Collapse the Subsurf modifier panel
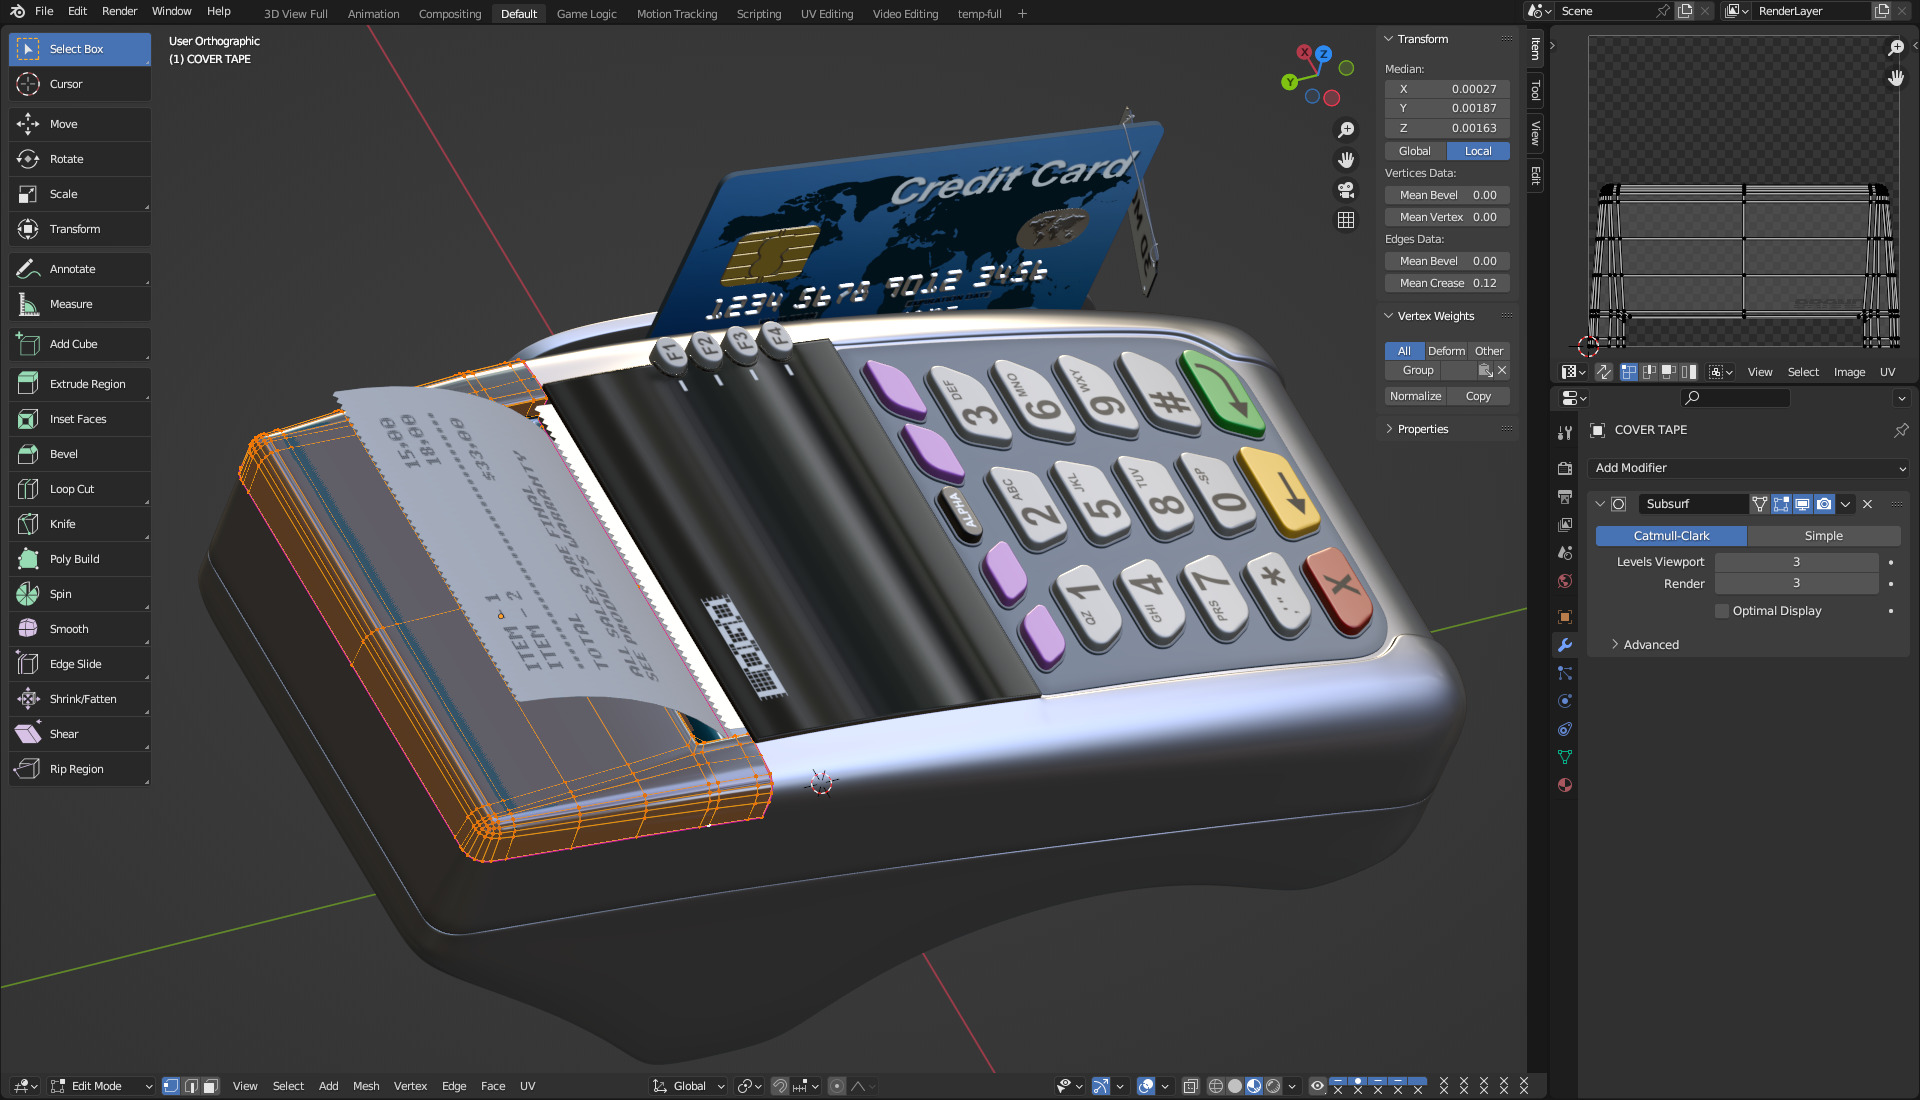 tap(1600, 504)
